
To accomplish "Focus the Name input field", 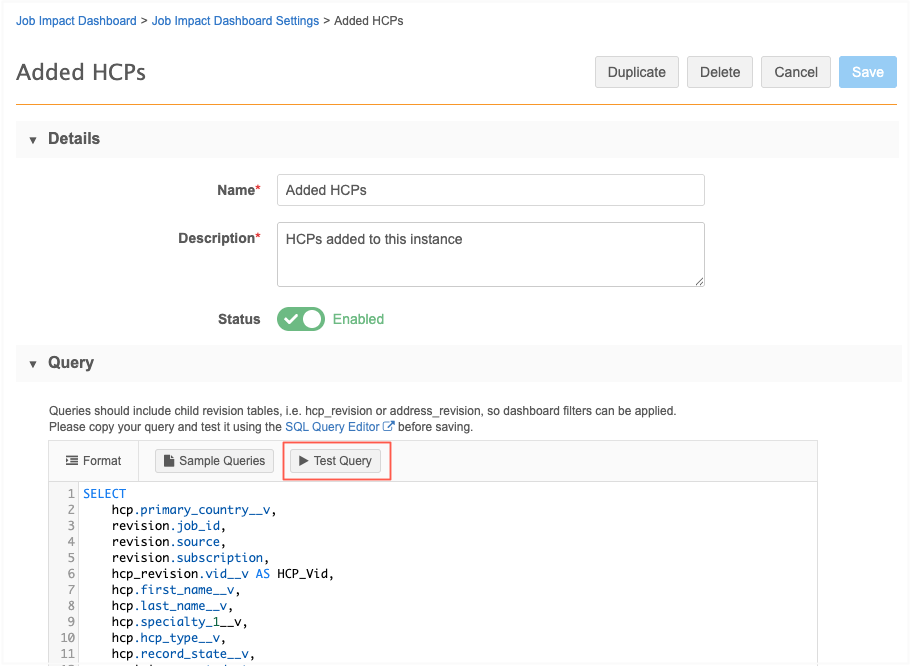I will pyautogui.click(x=491, y=190).
